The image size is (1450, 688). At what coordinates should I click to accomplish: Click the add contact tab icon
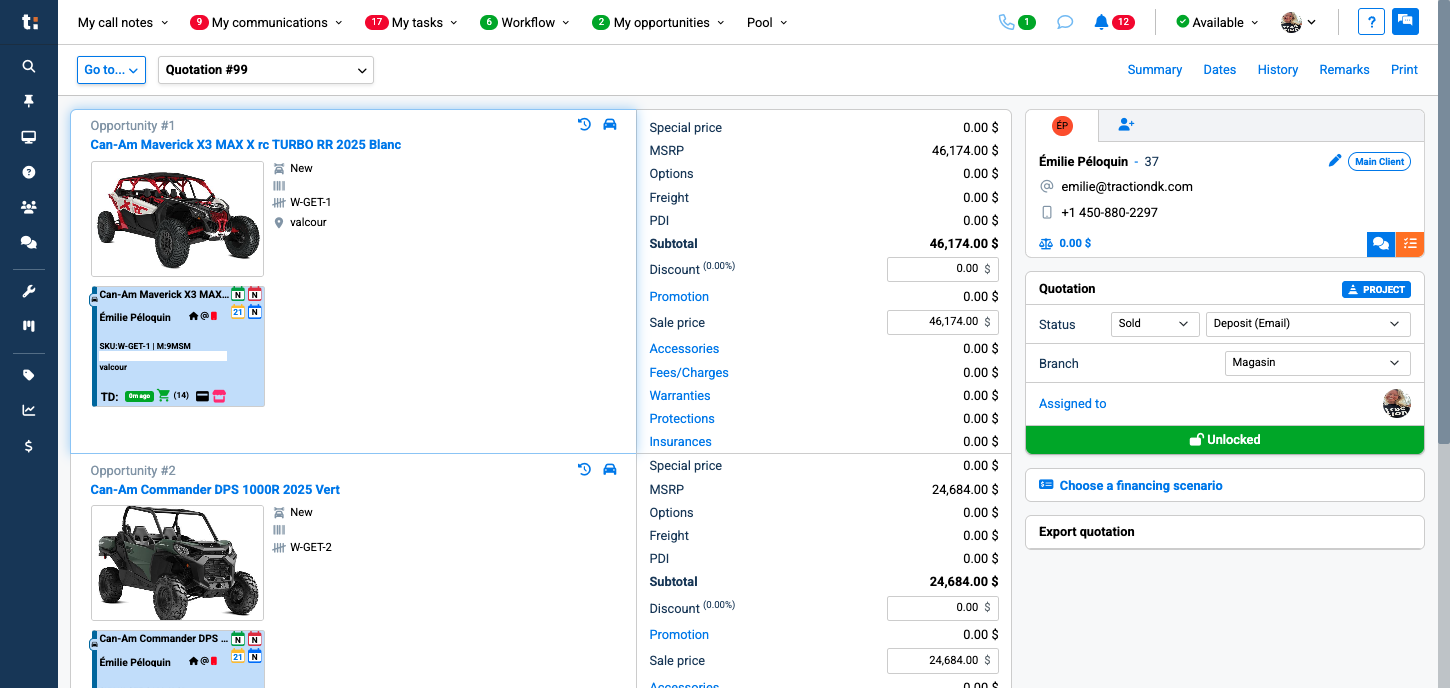(1126, 125)
